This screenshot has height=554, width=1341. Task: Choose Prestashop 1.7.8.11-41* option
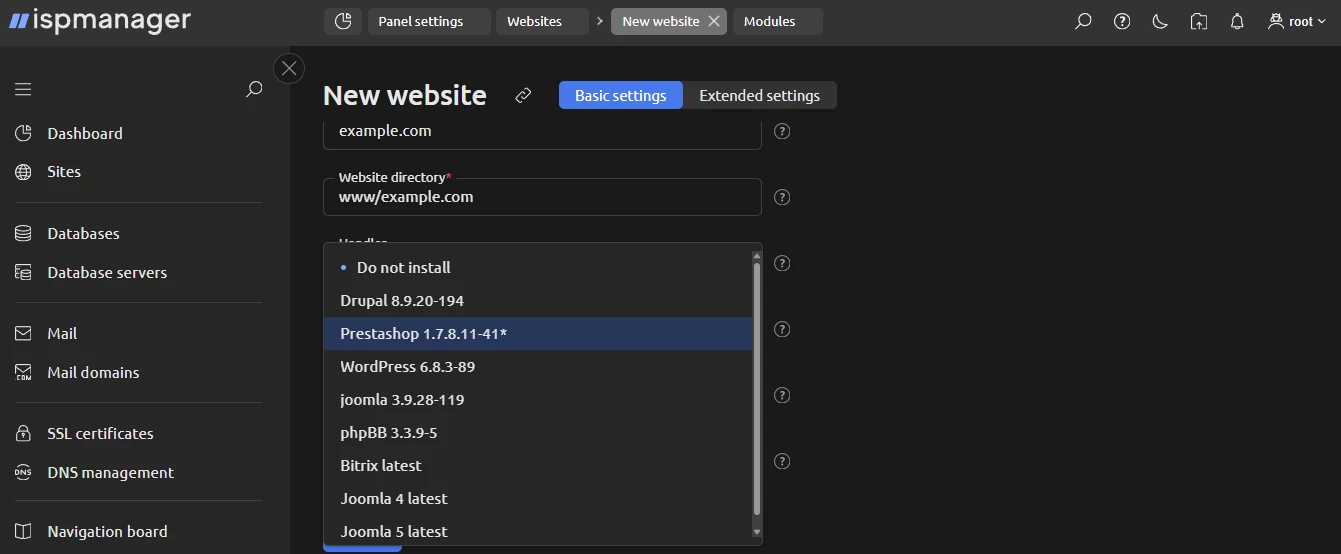tap(537, 333)
